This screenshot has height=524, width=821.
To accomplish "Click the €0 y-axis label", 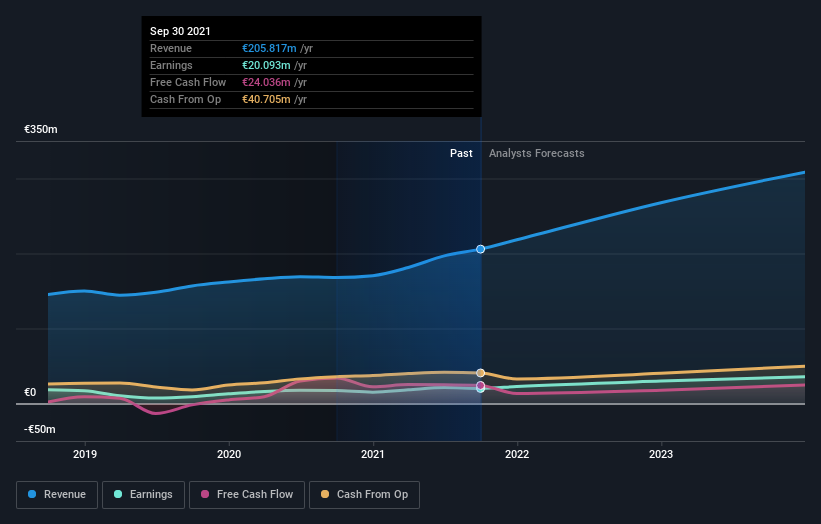I will tap(30, 392).
